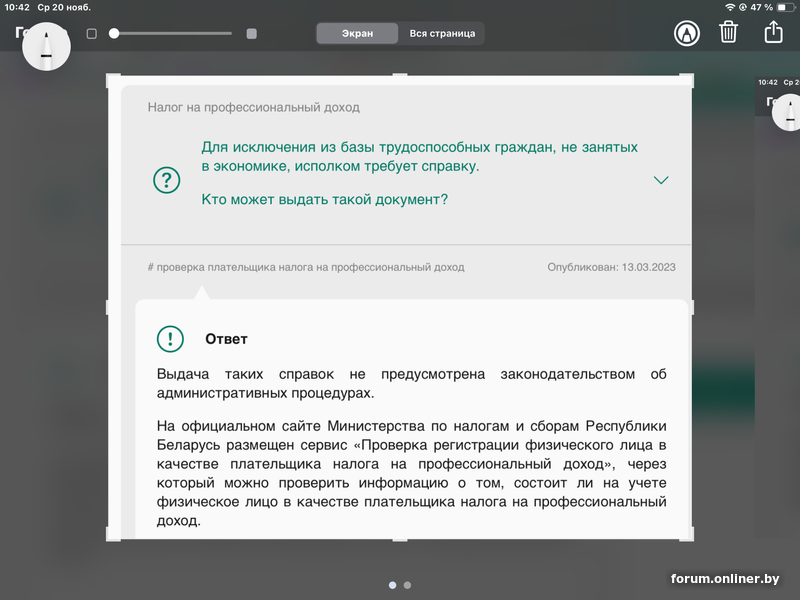Tap the 10:42 clock in status bar
The height and width of the screenshot is (600, 800).
pyautogui.click(x=17, y=7)
